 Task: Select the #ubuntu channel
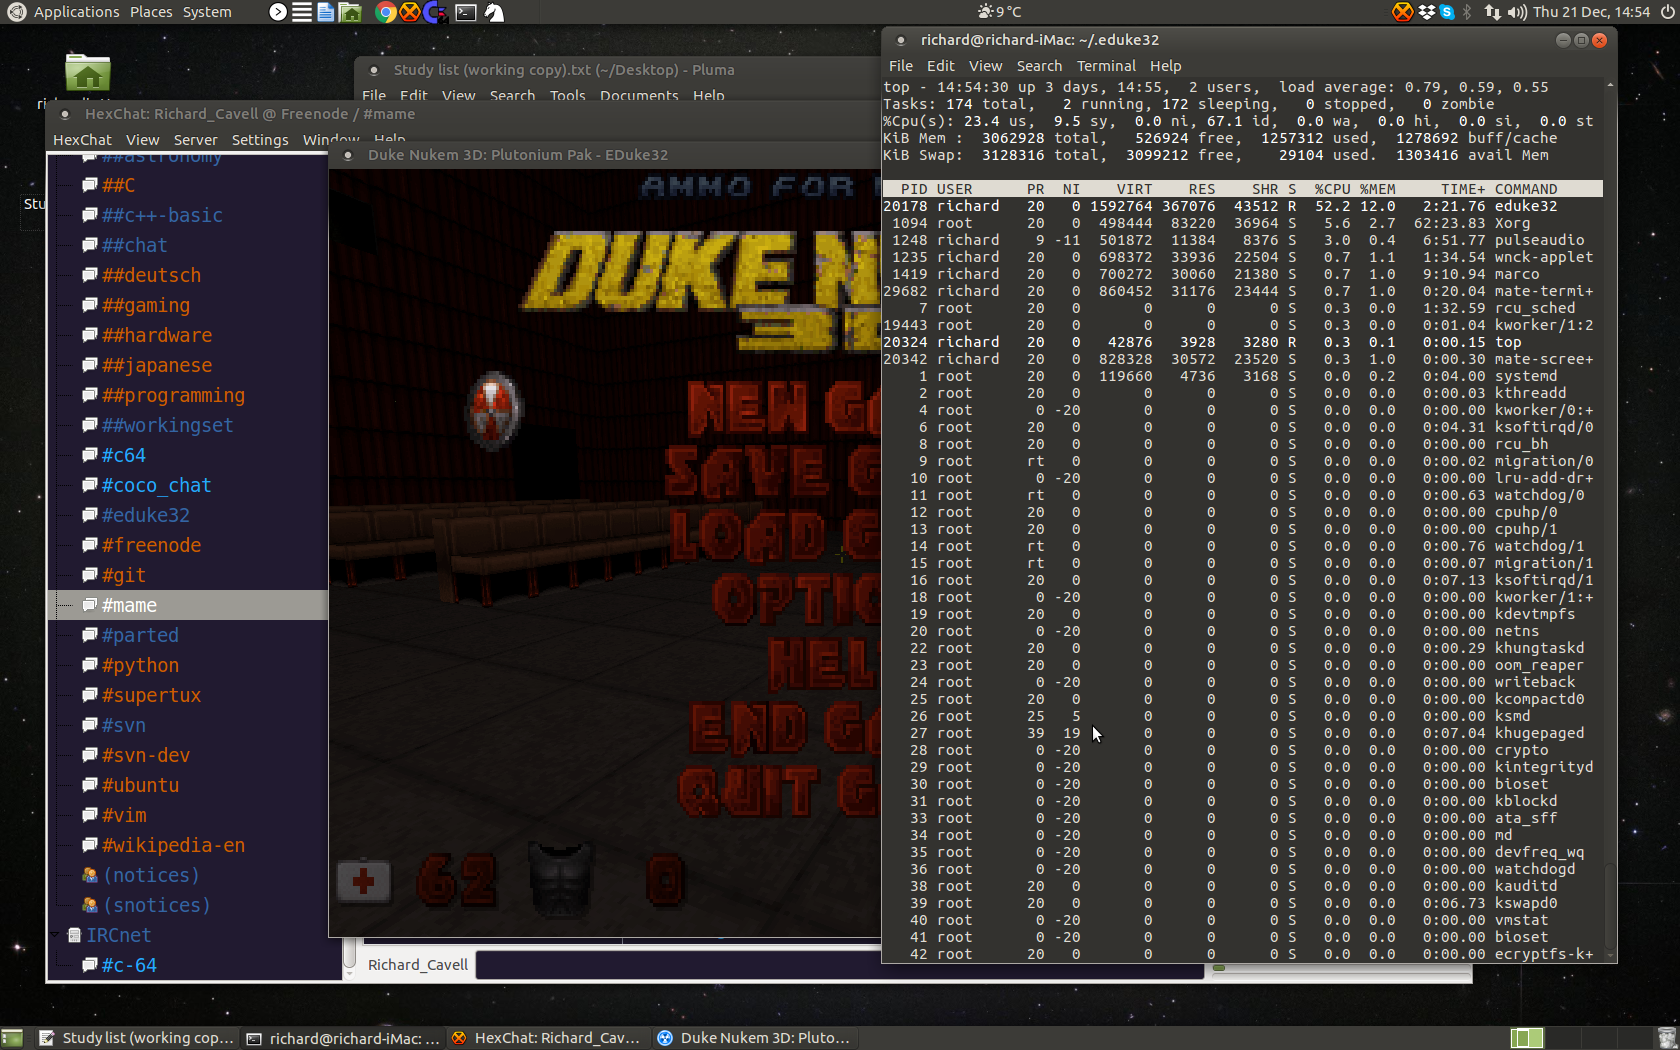[x=140, y=785]
